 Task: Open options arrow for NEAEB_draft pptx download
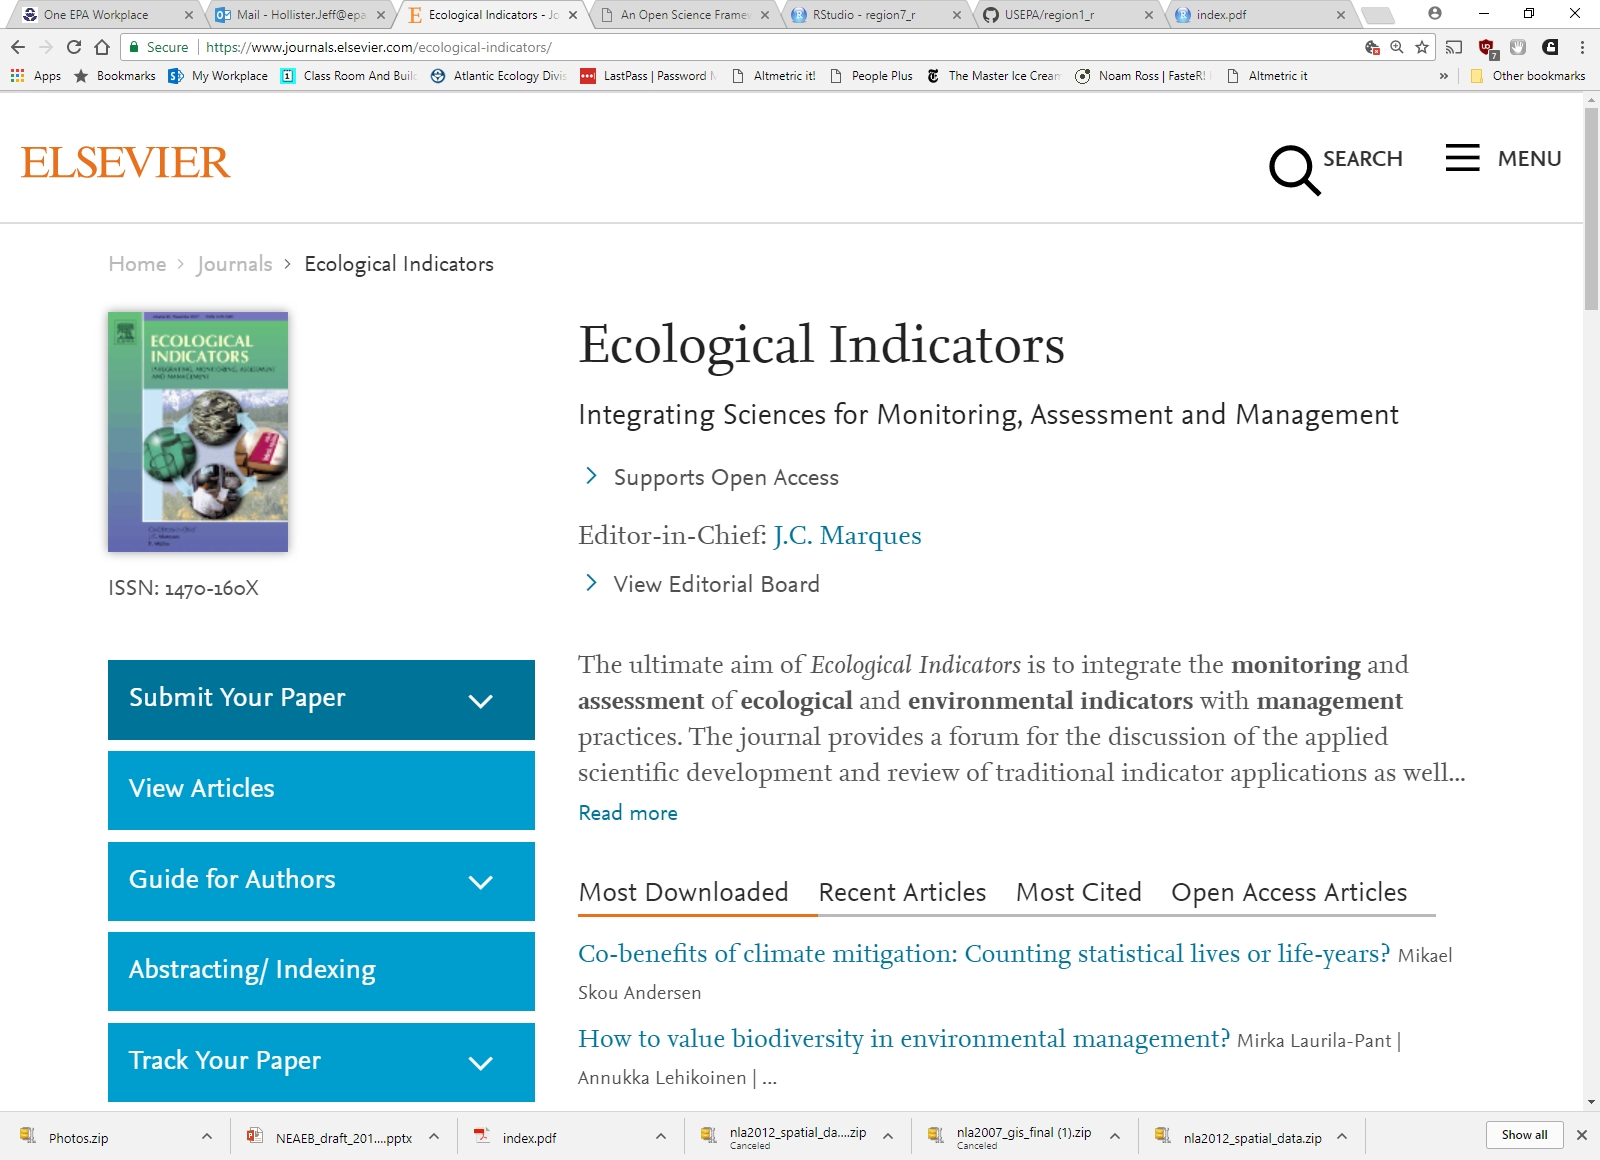click(434, 1137)
